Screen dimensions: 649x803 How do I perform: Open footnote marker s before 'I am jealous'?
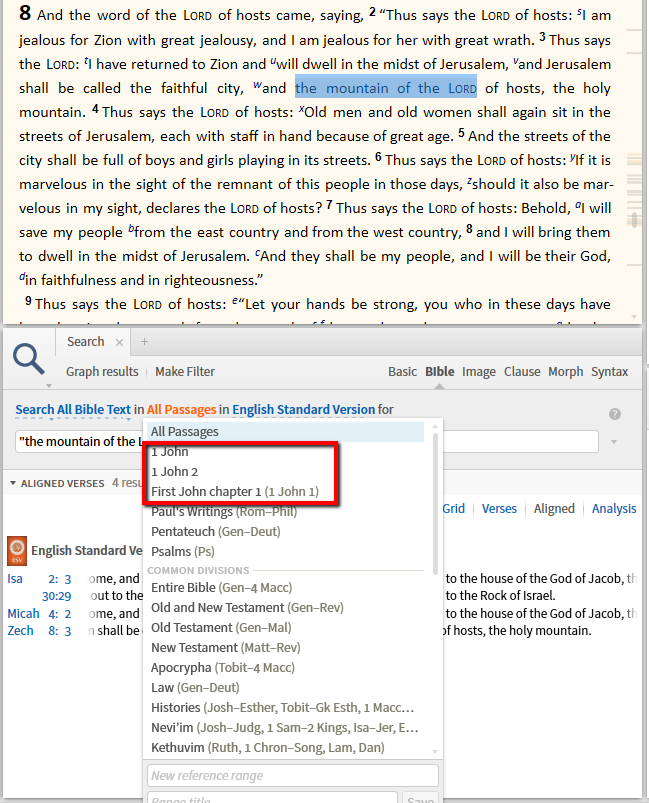(579, 12)
